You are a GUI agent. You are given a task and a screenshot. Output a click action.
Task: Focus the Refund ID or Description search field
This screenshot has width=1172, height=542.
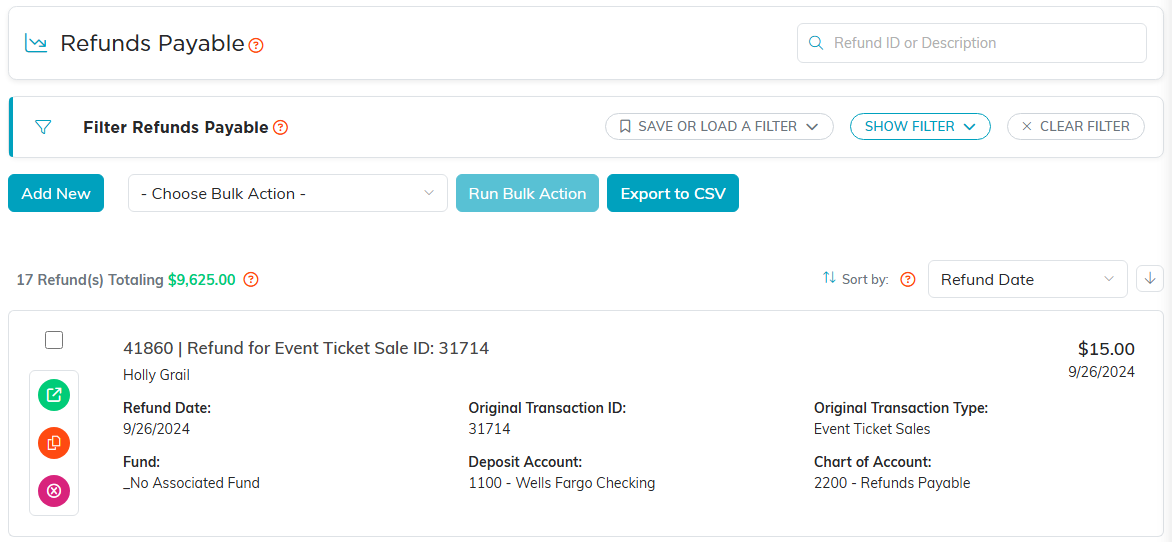[x=972, y=43]
